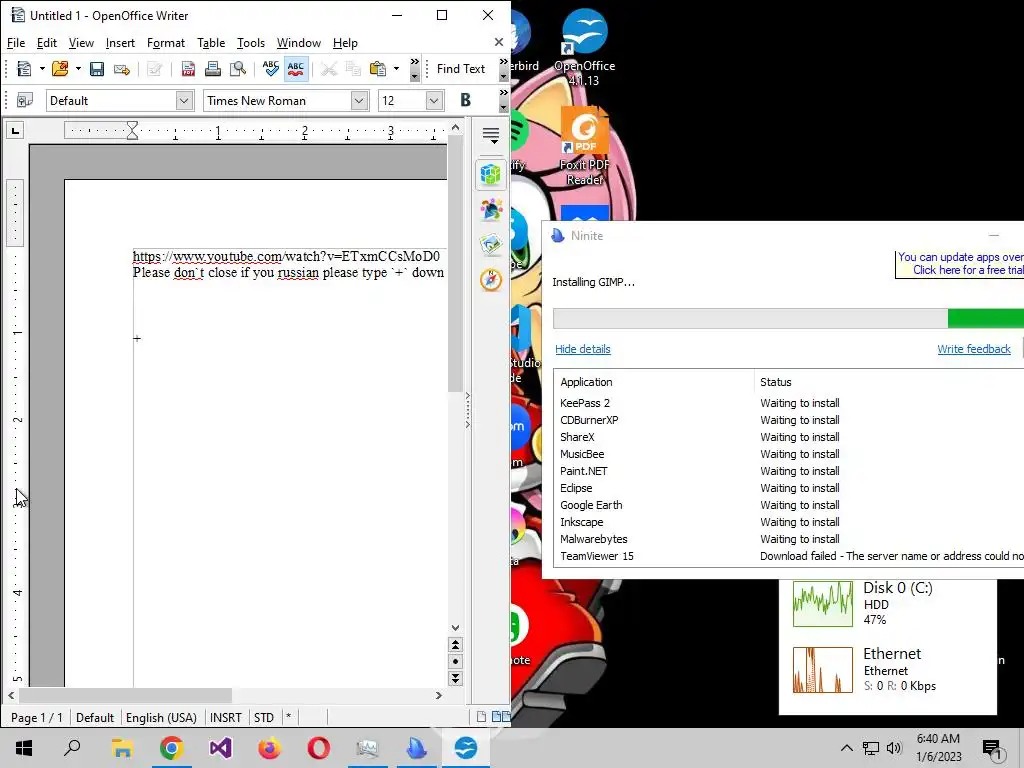Screen dimensions: 1024x768
Task: Click Write feedback link in Ninite
Action: (974, 349)
